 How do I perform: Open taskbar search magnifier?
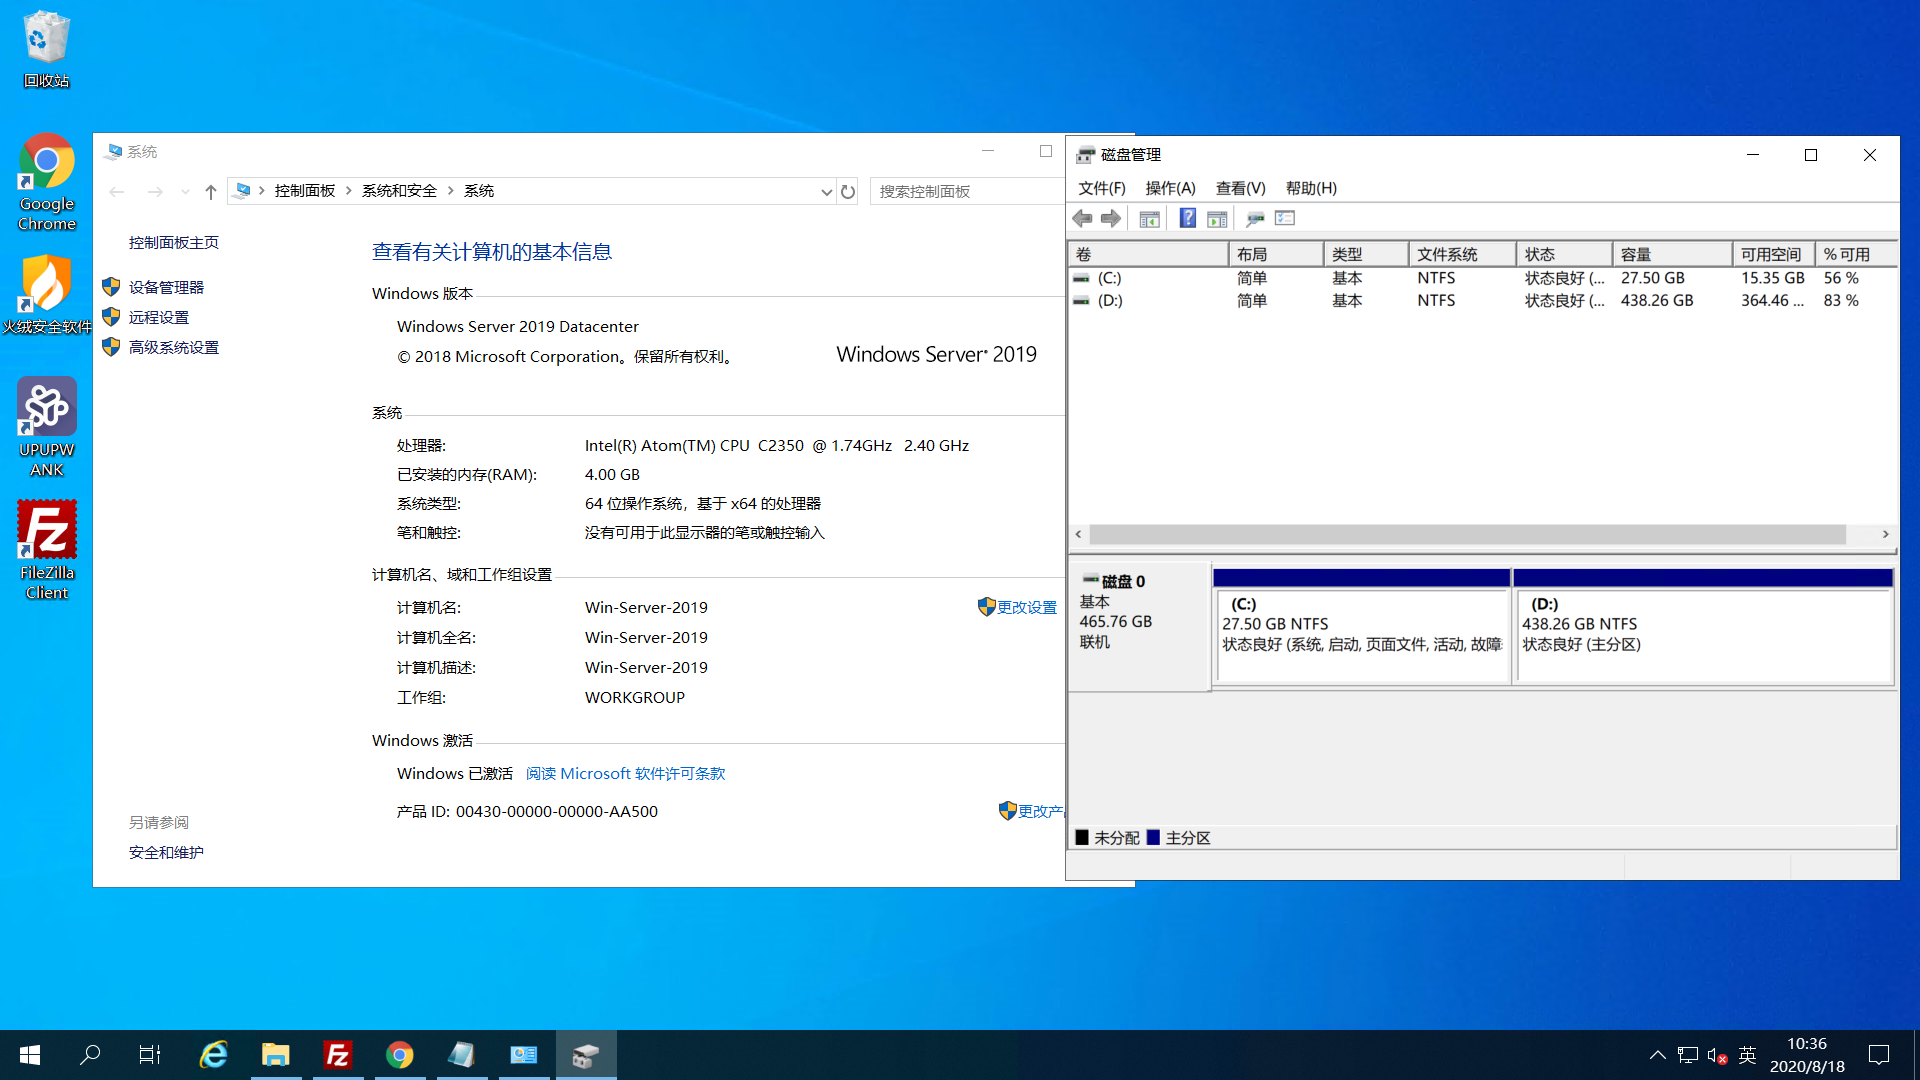coord(90,1055)
